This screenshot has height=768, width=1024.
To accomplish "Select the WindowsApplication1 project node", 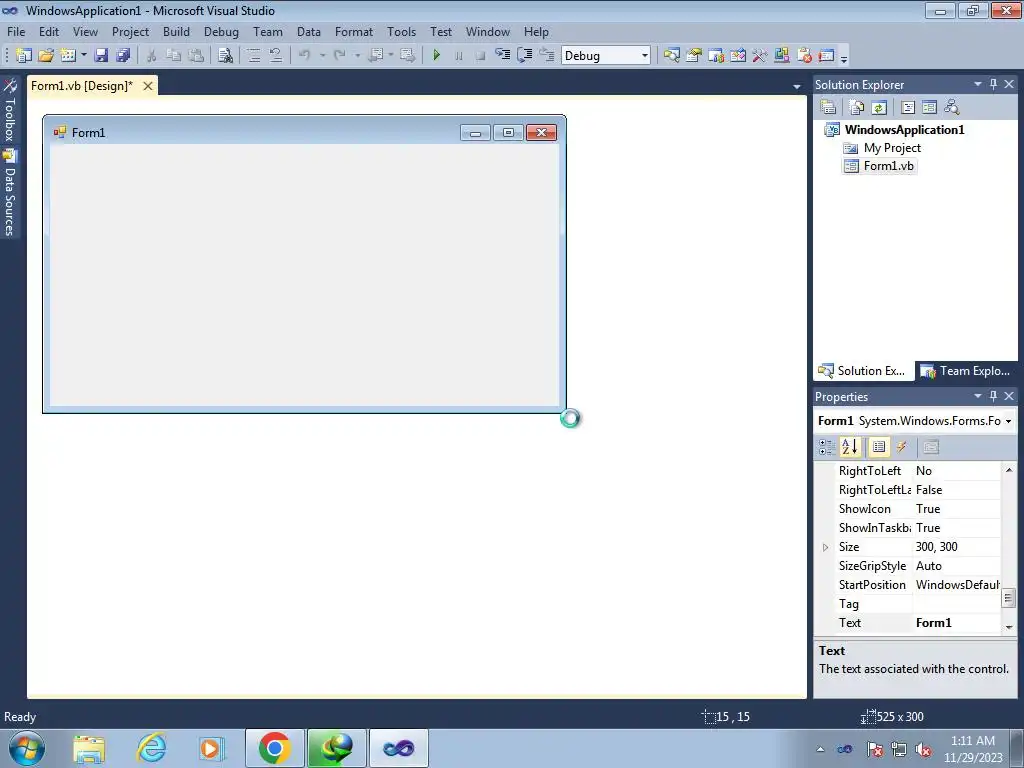I will click(x=904, y=129).
